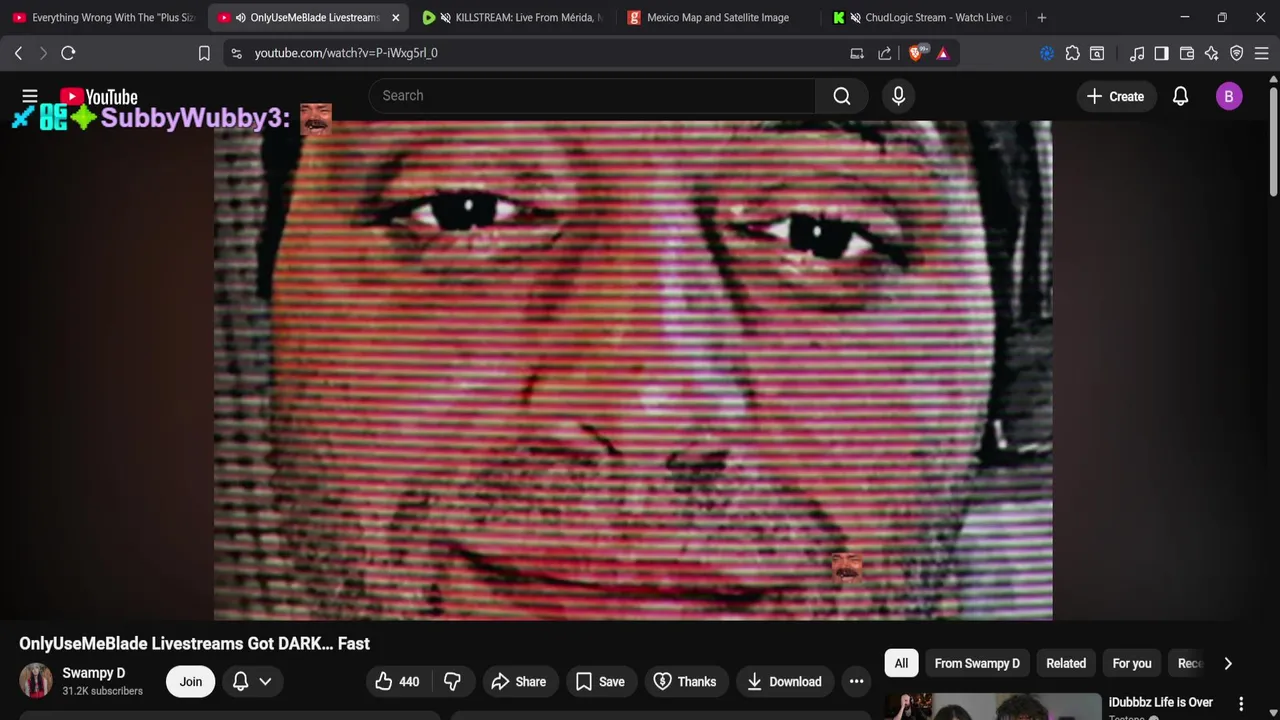Open options menu for iDubbbz Life is Over
Image resolution: width=1280 pixels, height=720 pixels.
point(1241,704)
